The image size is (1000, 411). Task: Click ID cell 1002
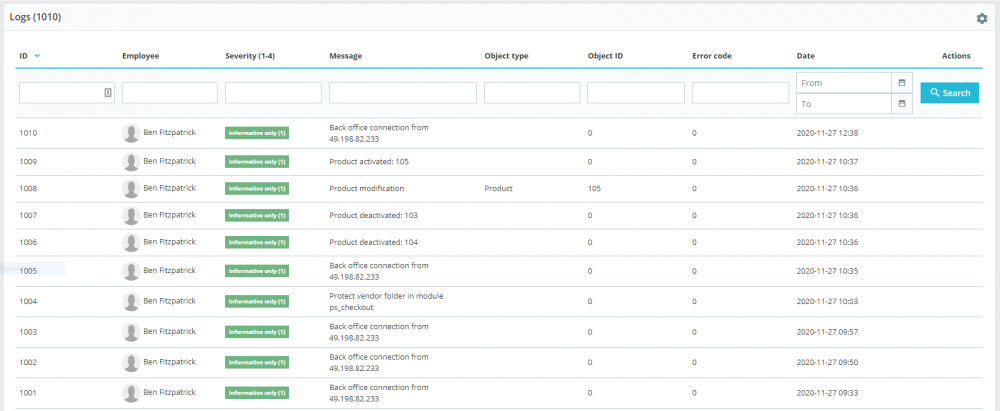[28, 362]
